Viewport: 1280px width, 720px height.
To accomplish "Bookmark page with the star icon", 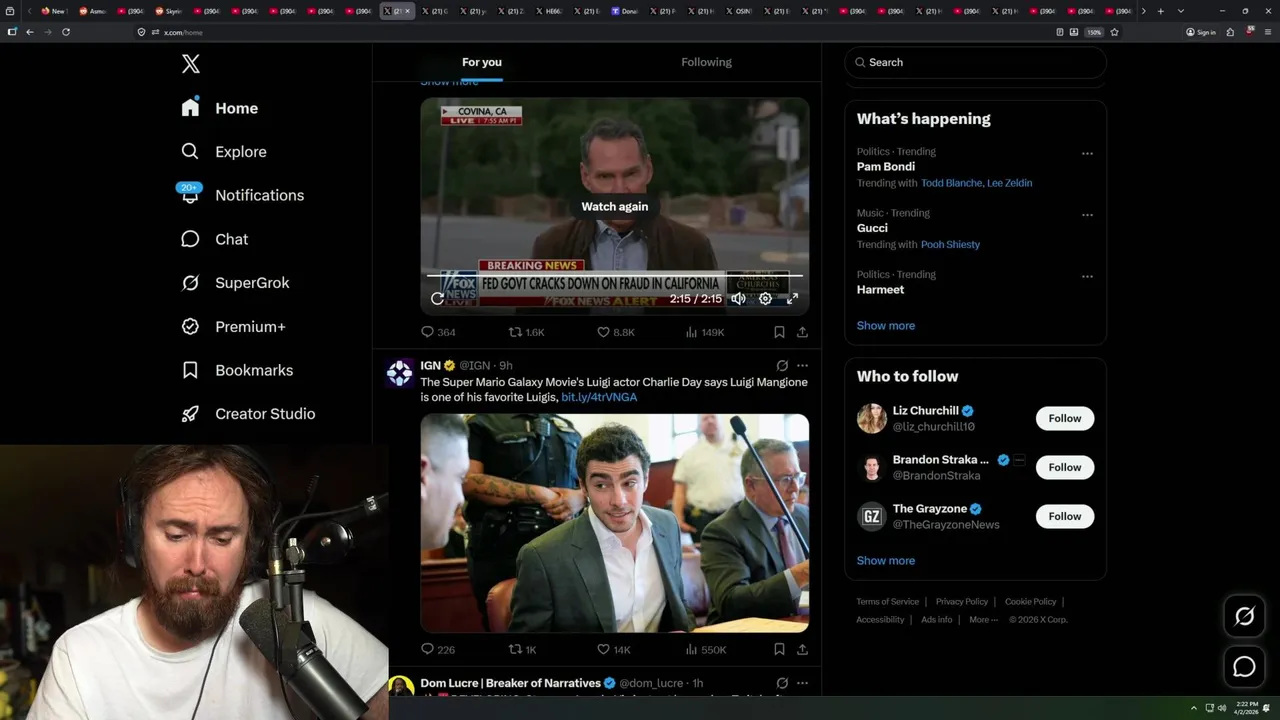I will click(x=1114, y=32).
